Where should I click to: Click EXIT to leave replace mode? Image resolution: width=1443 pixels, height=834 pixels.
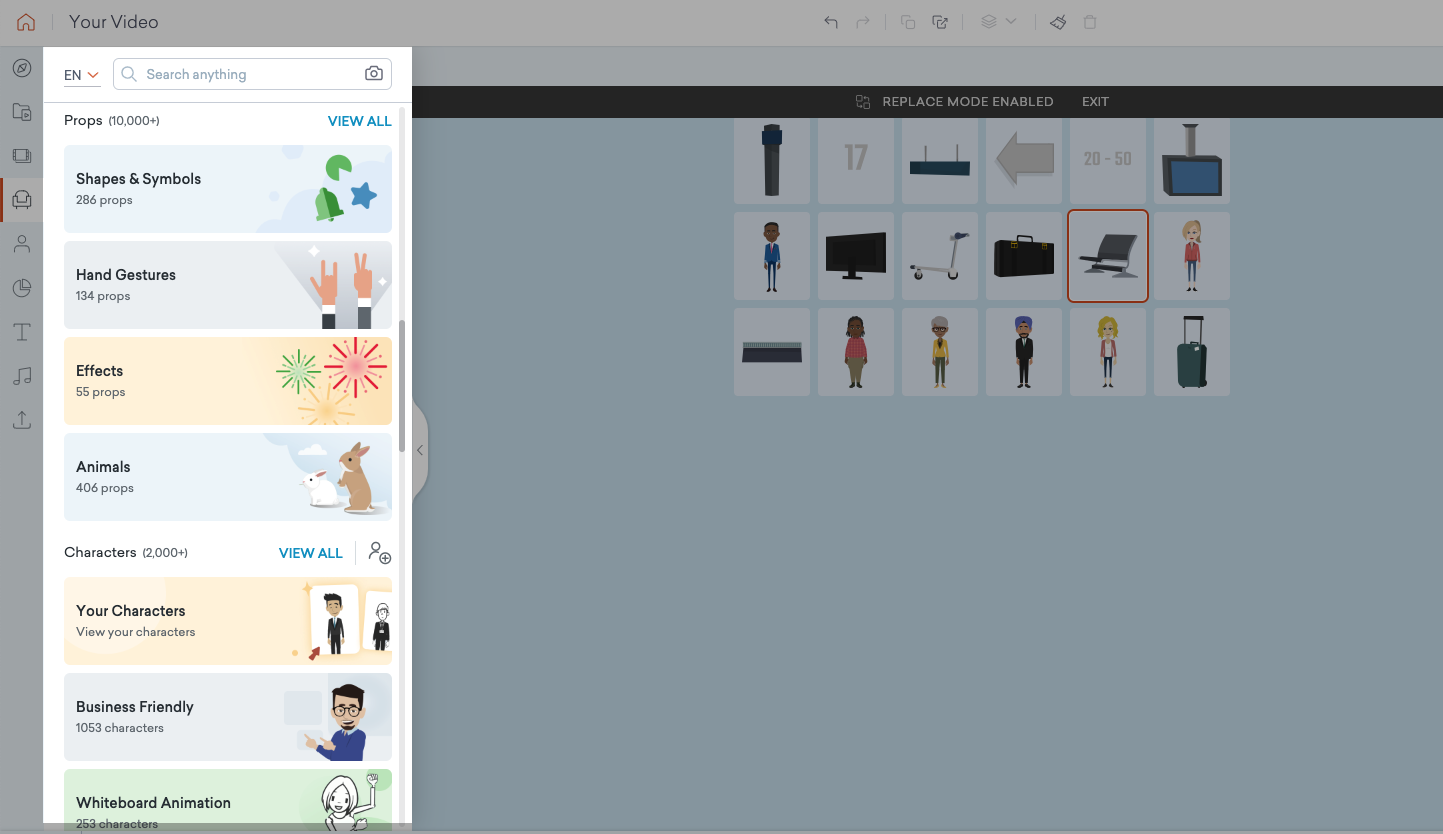[1095, 102]
